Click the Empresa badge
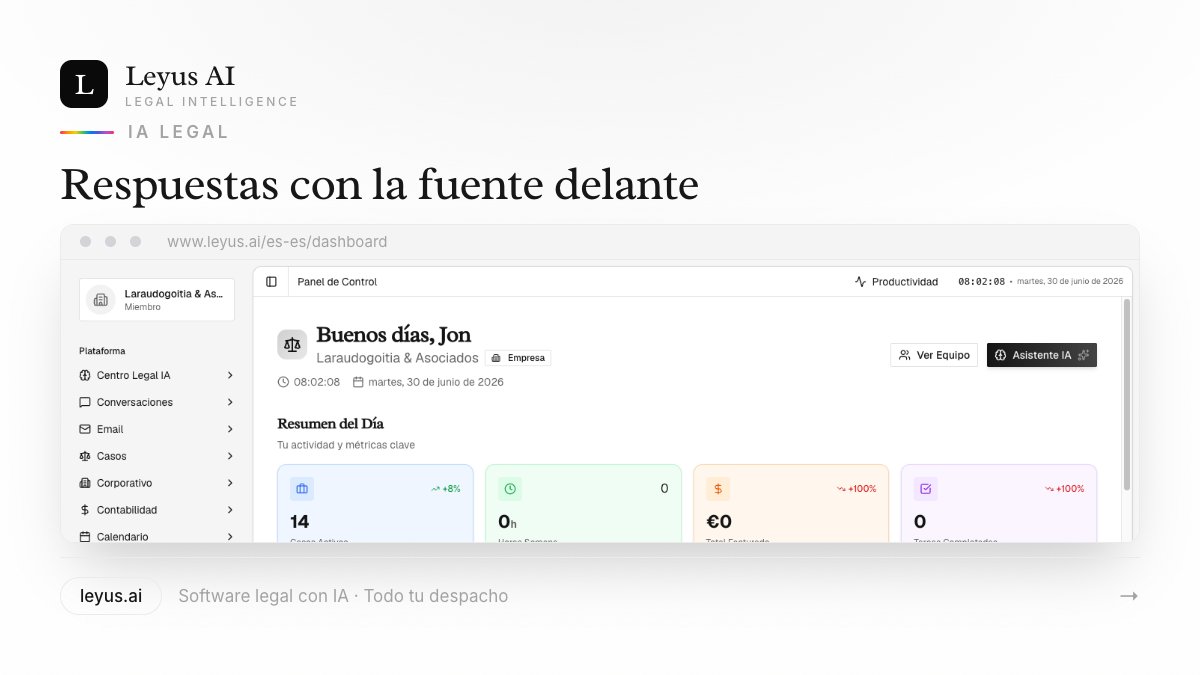 [x=518, y=358]
